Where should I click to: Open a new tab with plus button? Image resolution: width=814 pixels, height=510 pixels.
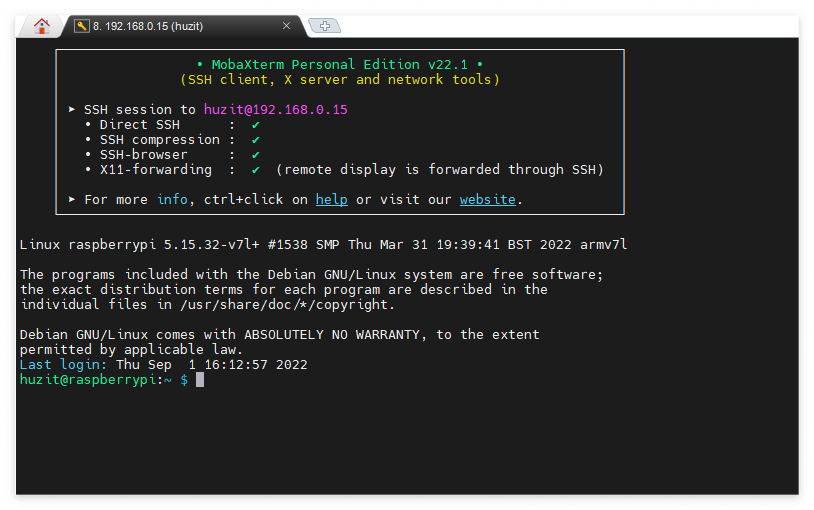point(324,25)
